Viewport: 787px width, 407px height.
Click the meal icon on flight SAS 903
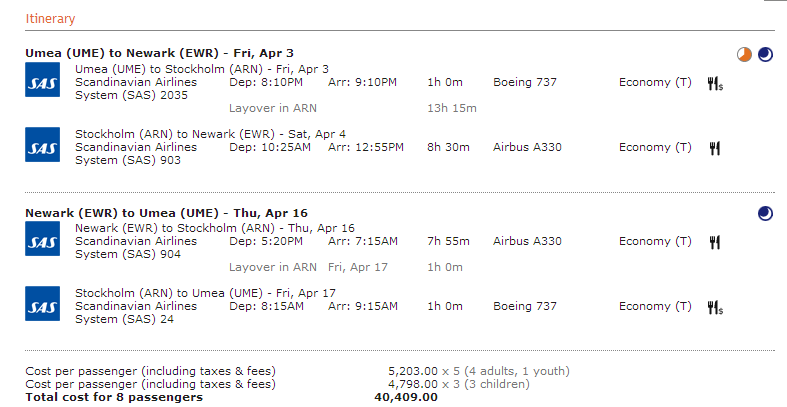(x=714, y=148)
